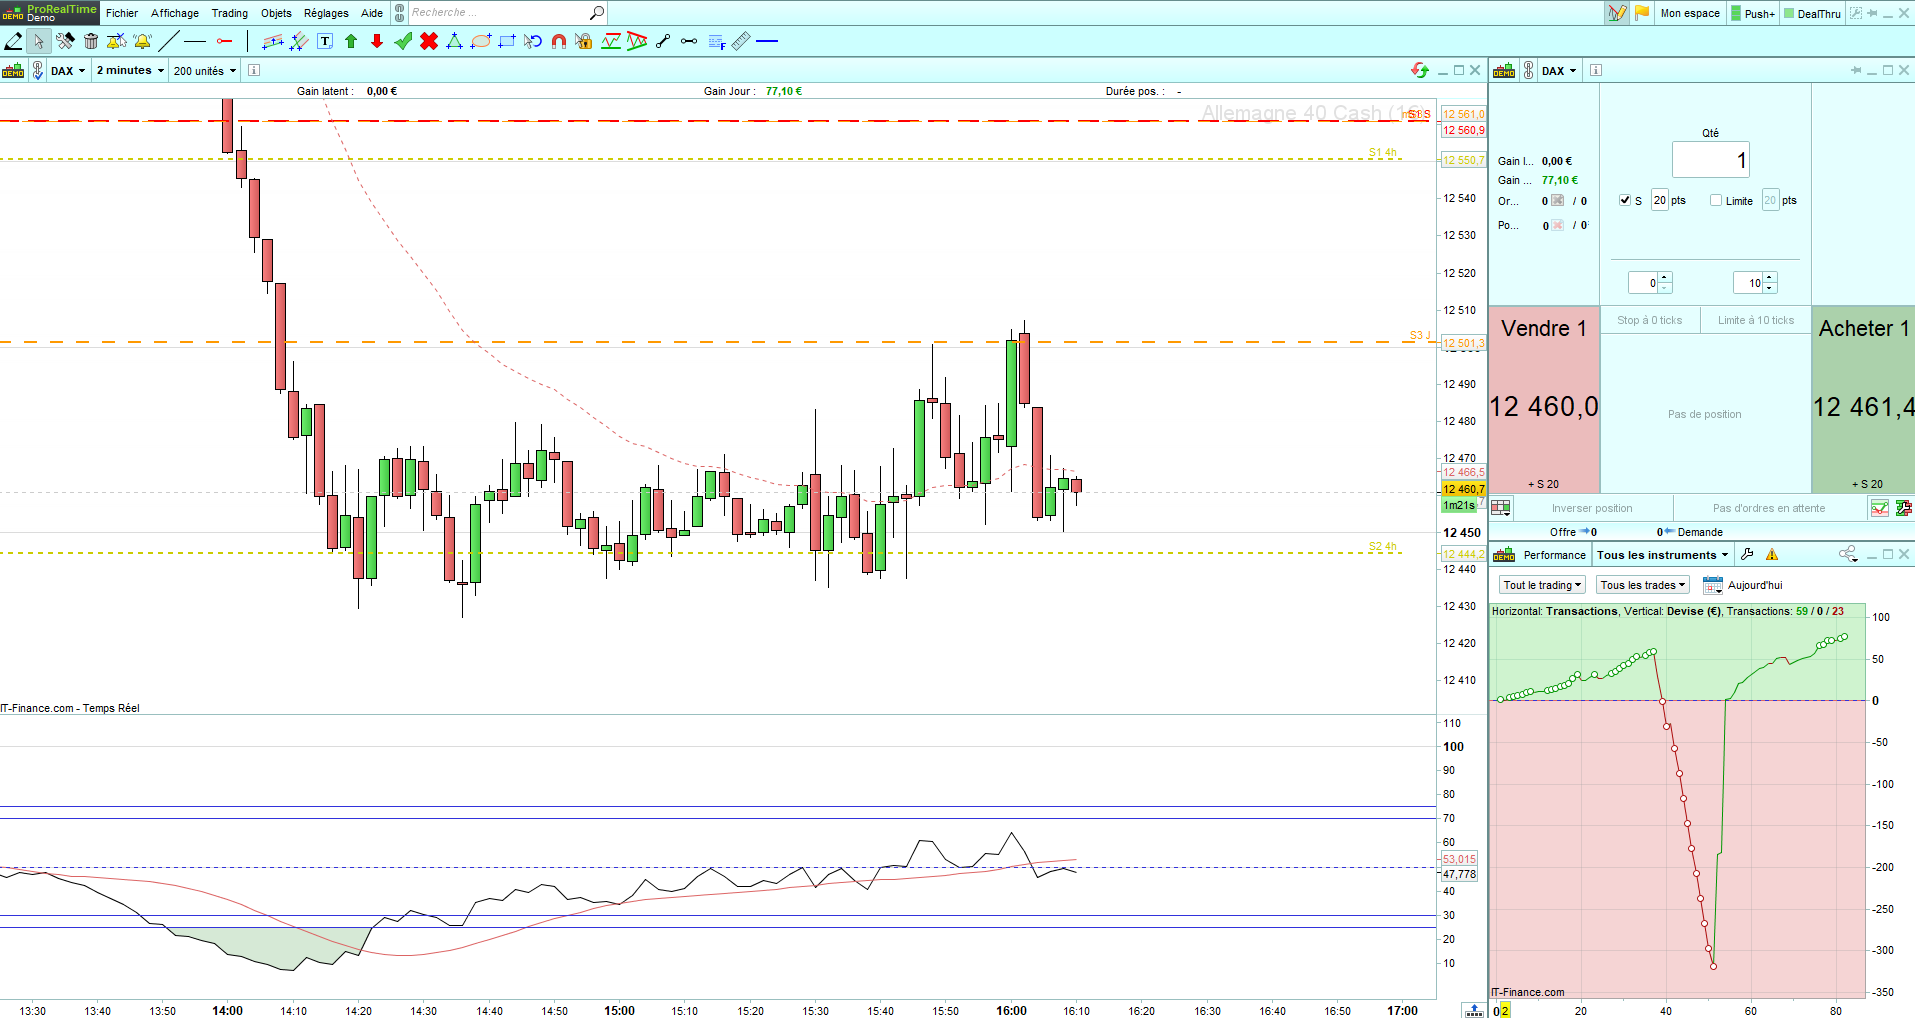Screen dimensions: 1915x1018
Task: Click the ellipse drawing tool
Action: [481, 41]
